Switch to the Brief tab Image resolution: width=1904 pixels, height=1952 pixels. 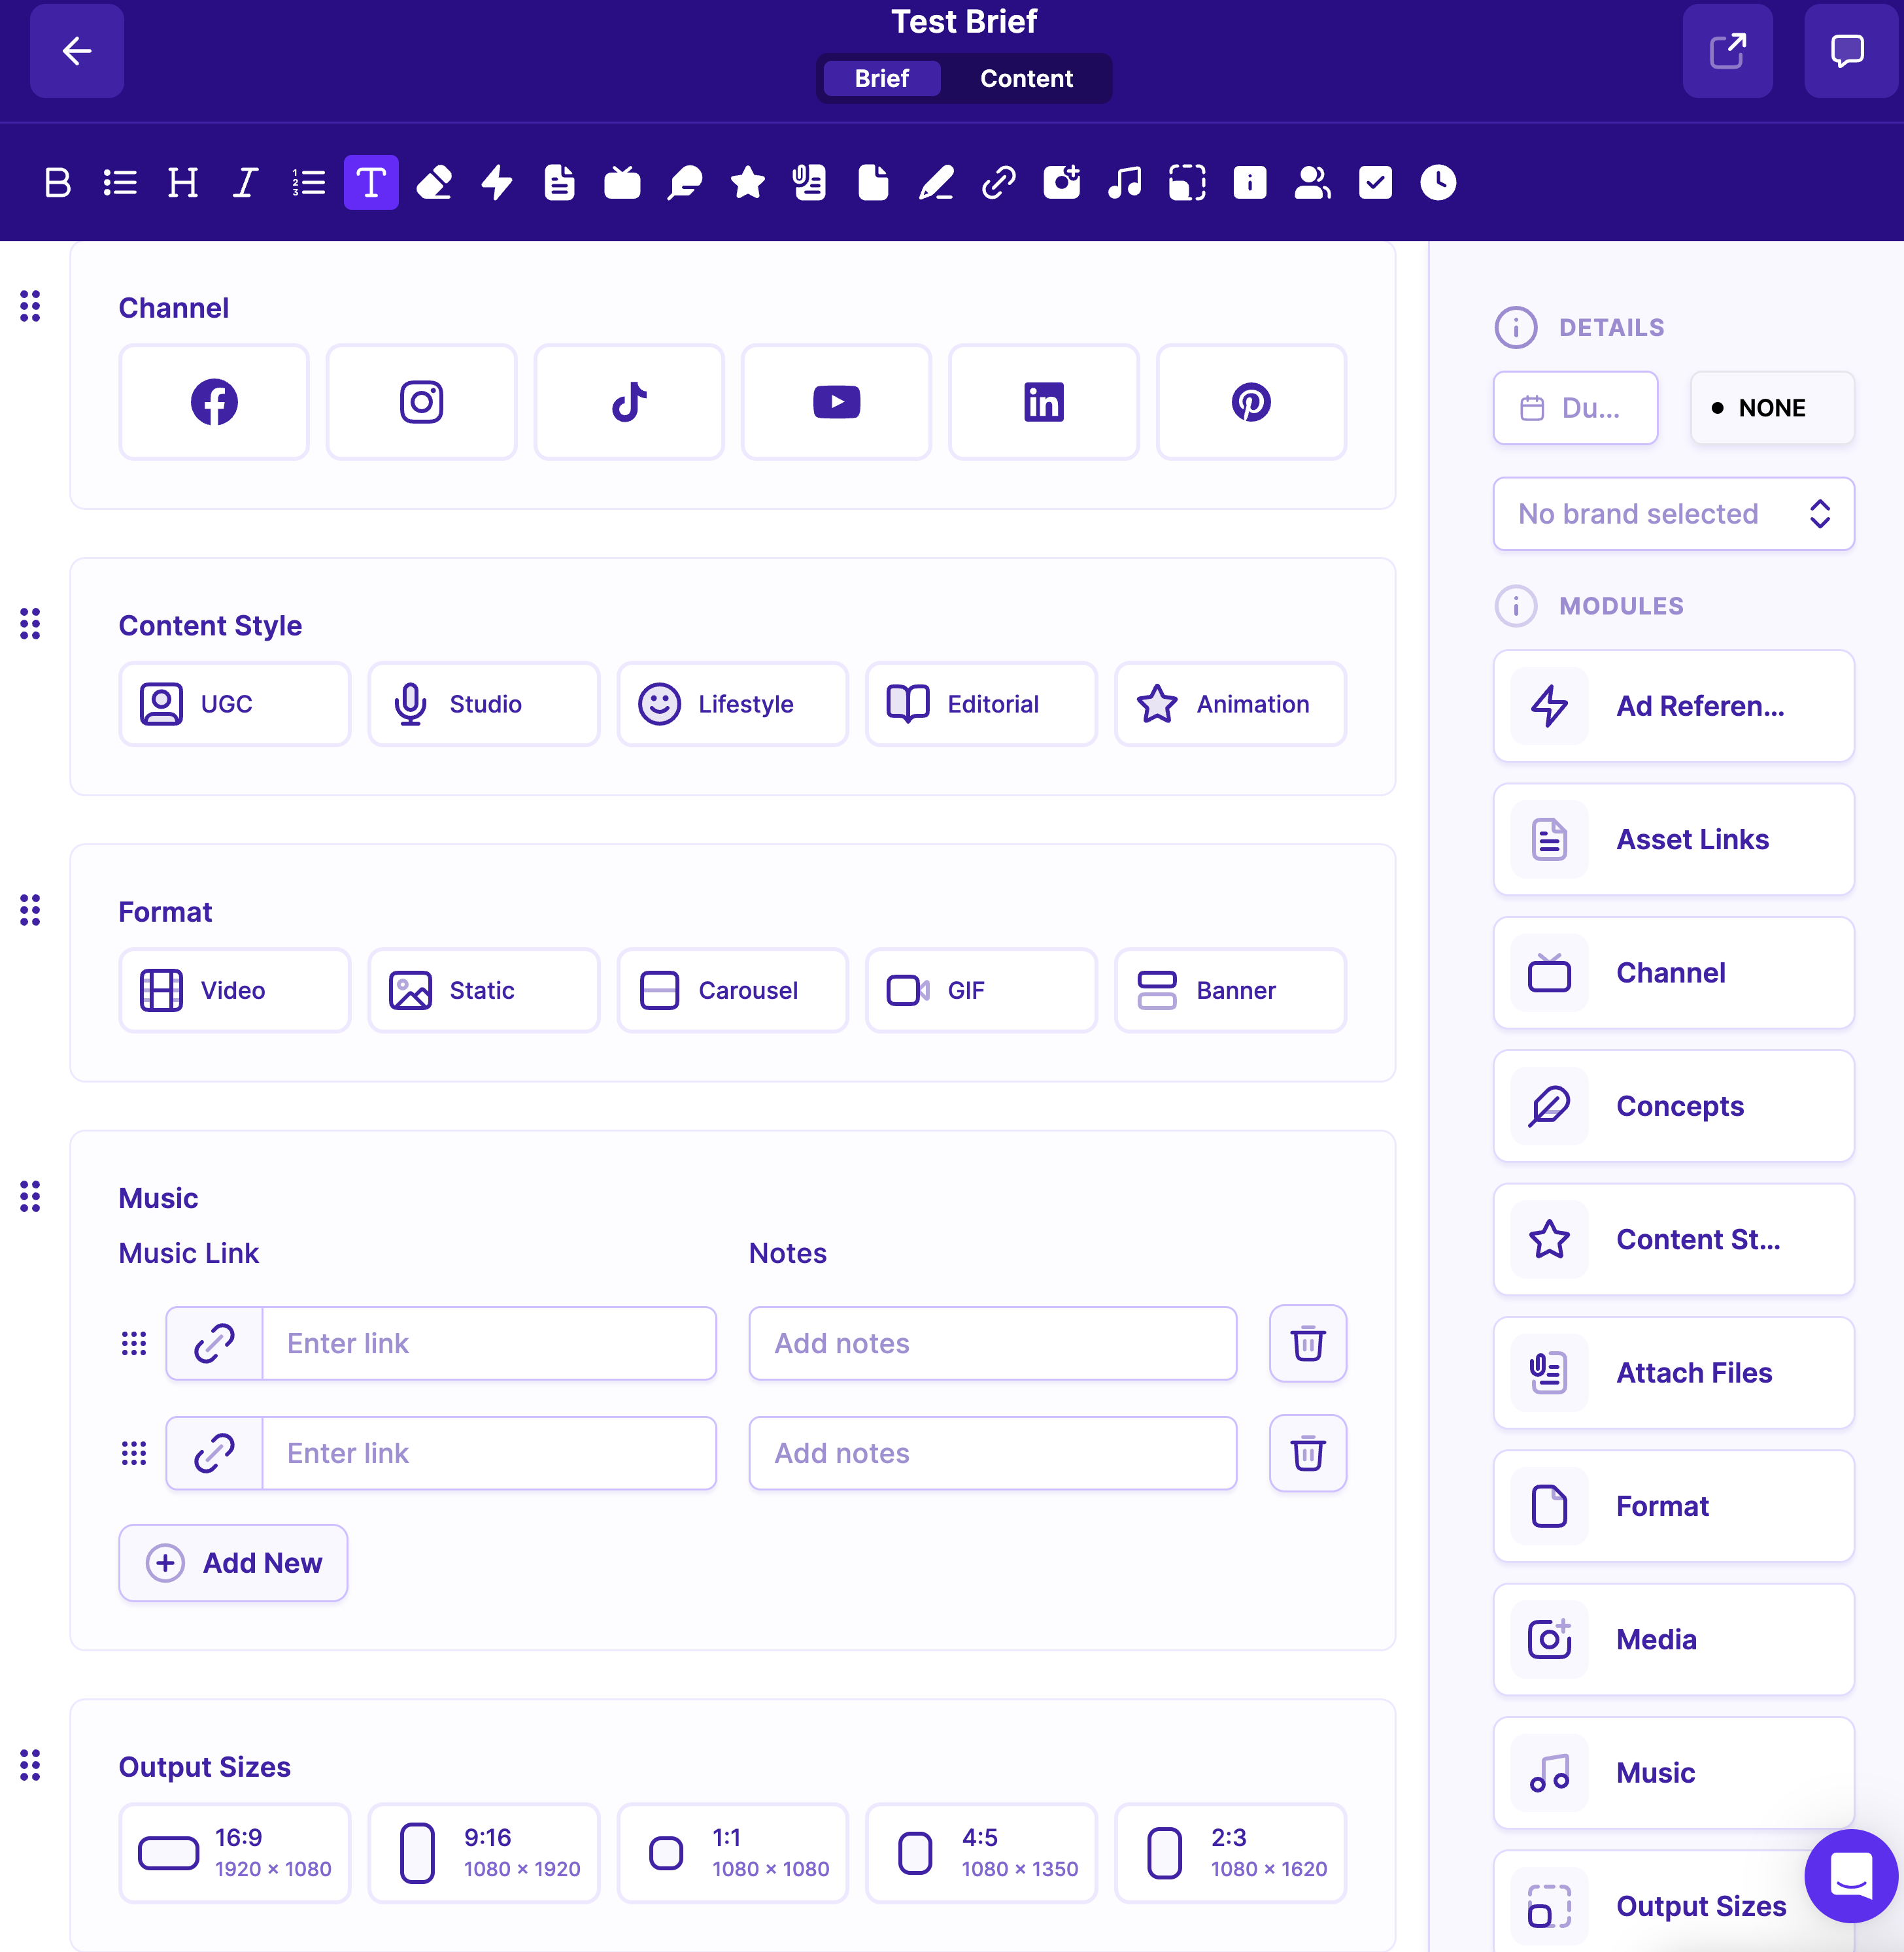881,78
